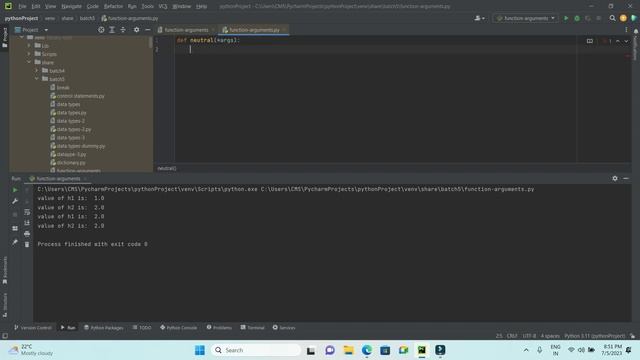Expand all icon in Project panel header
640x360 pixels.
tap(112, 30)
